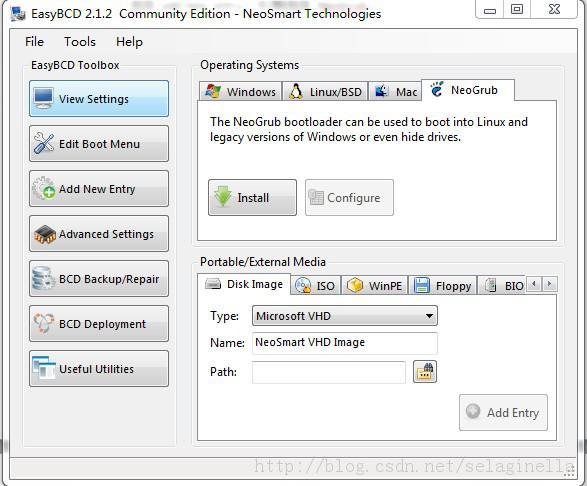This screenshot has height=486, width=587.
Task: Maximize the EasyBCD window
Action: click(517, 9)
